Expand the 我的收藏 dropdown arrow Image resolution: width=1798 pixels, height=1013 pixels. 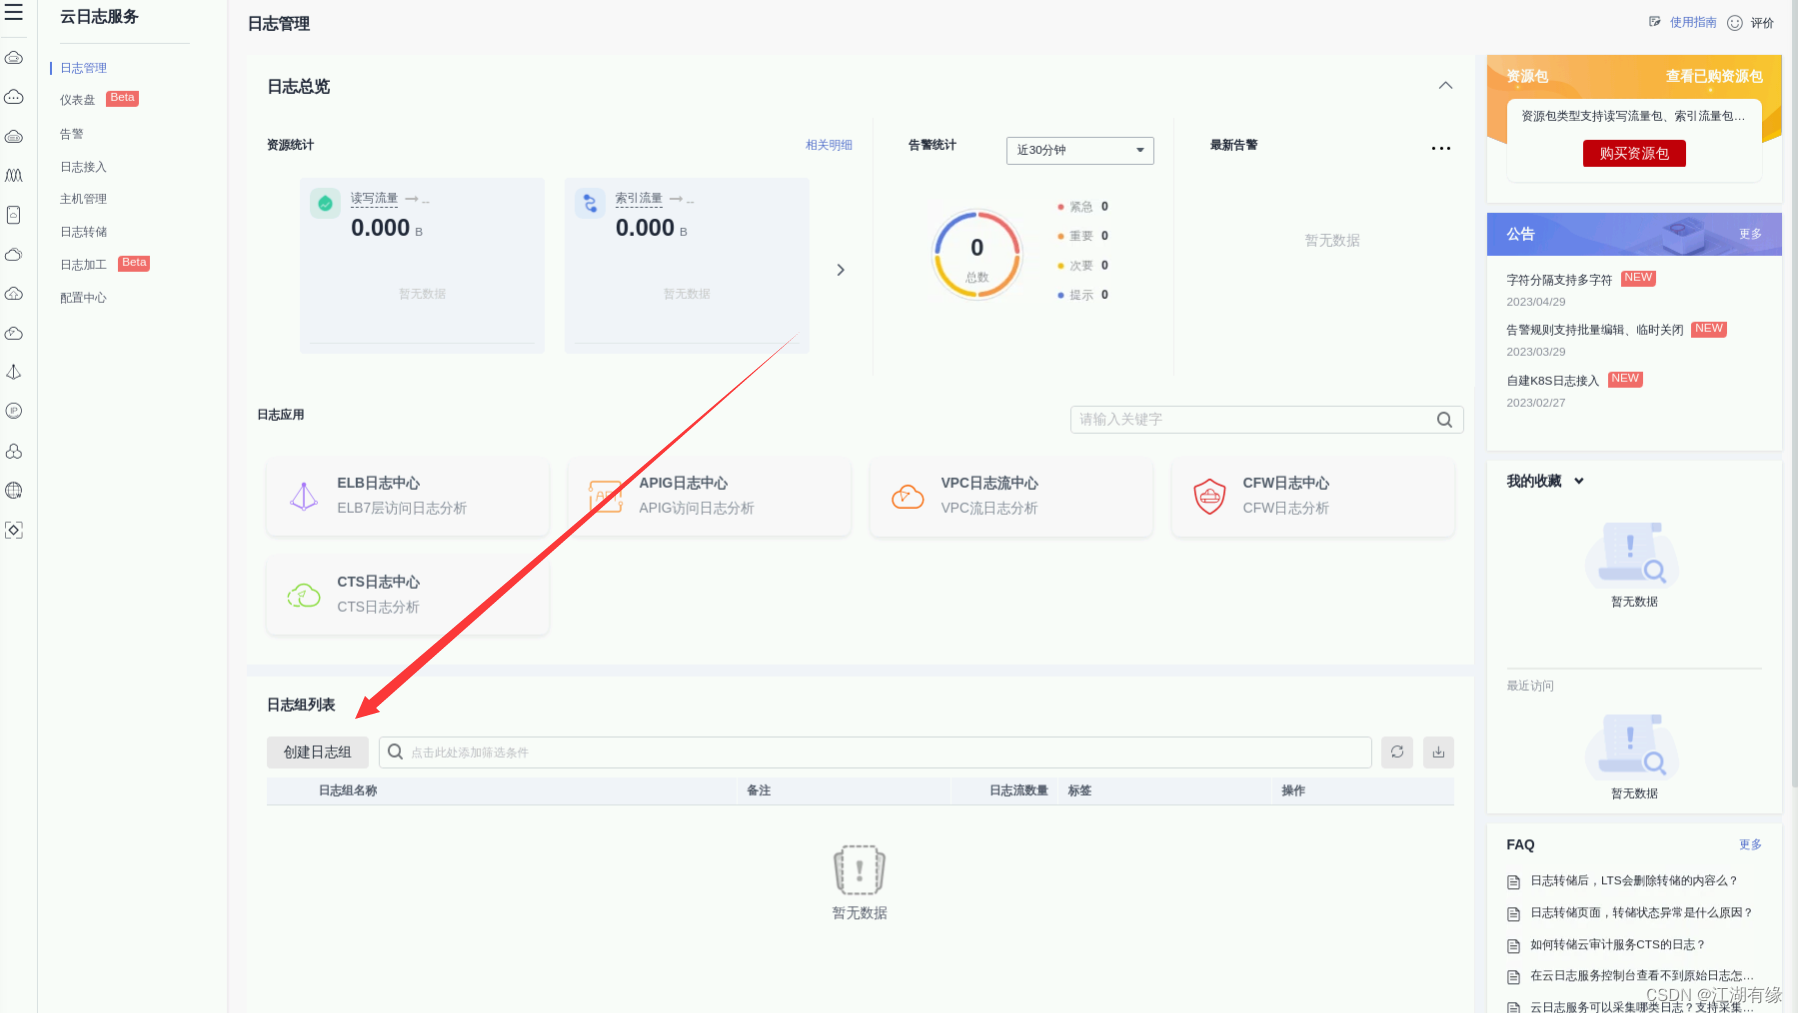click(1579, 481)
